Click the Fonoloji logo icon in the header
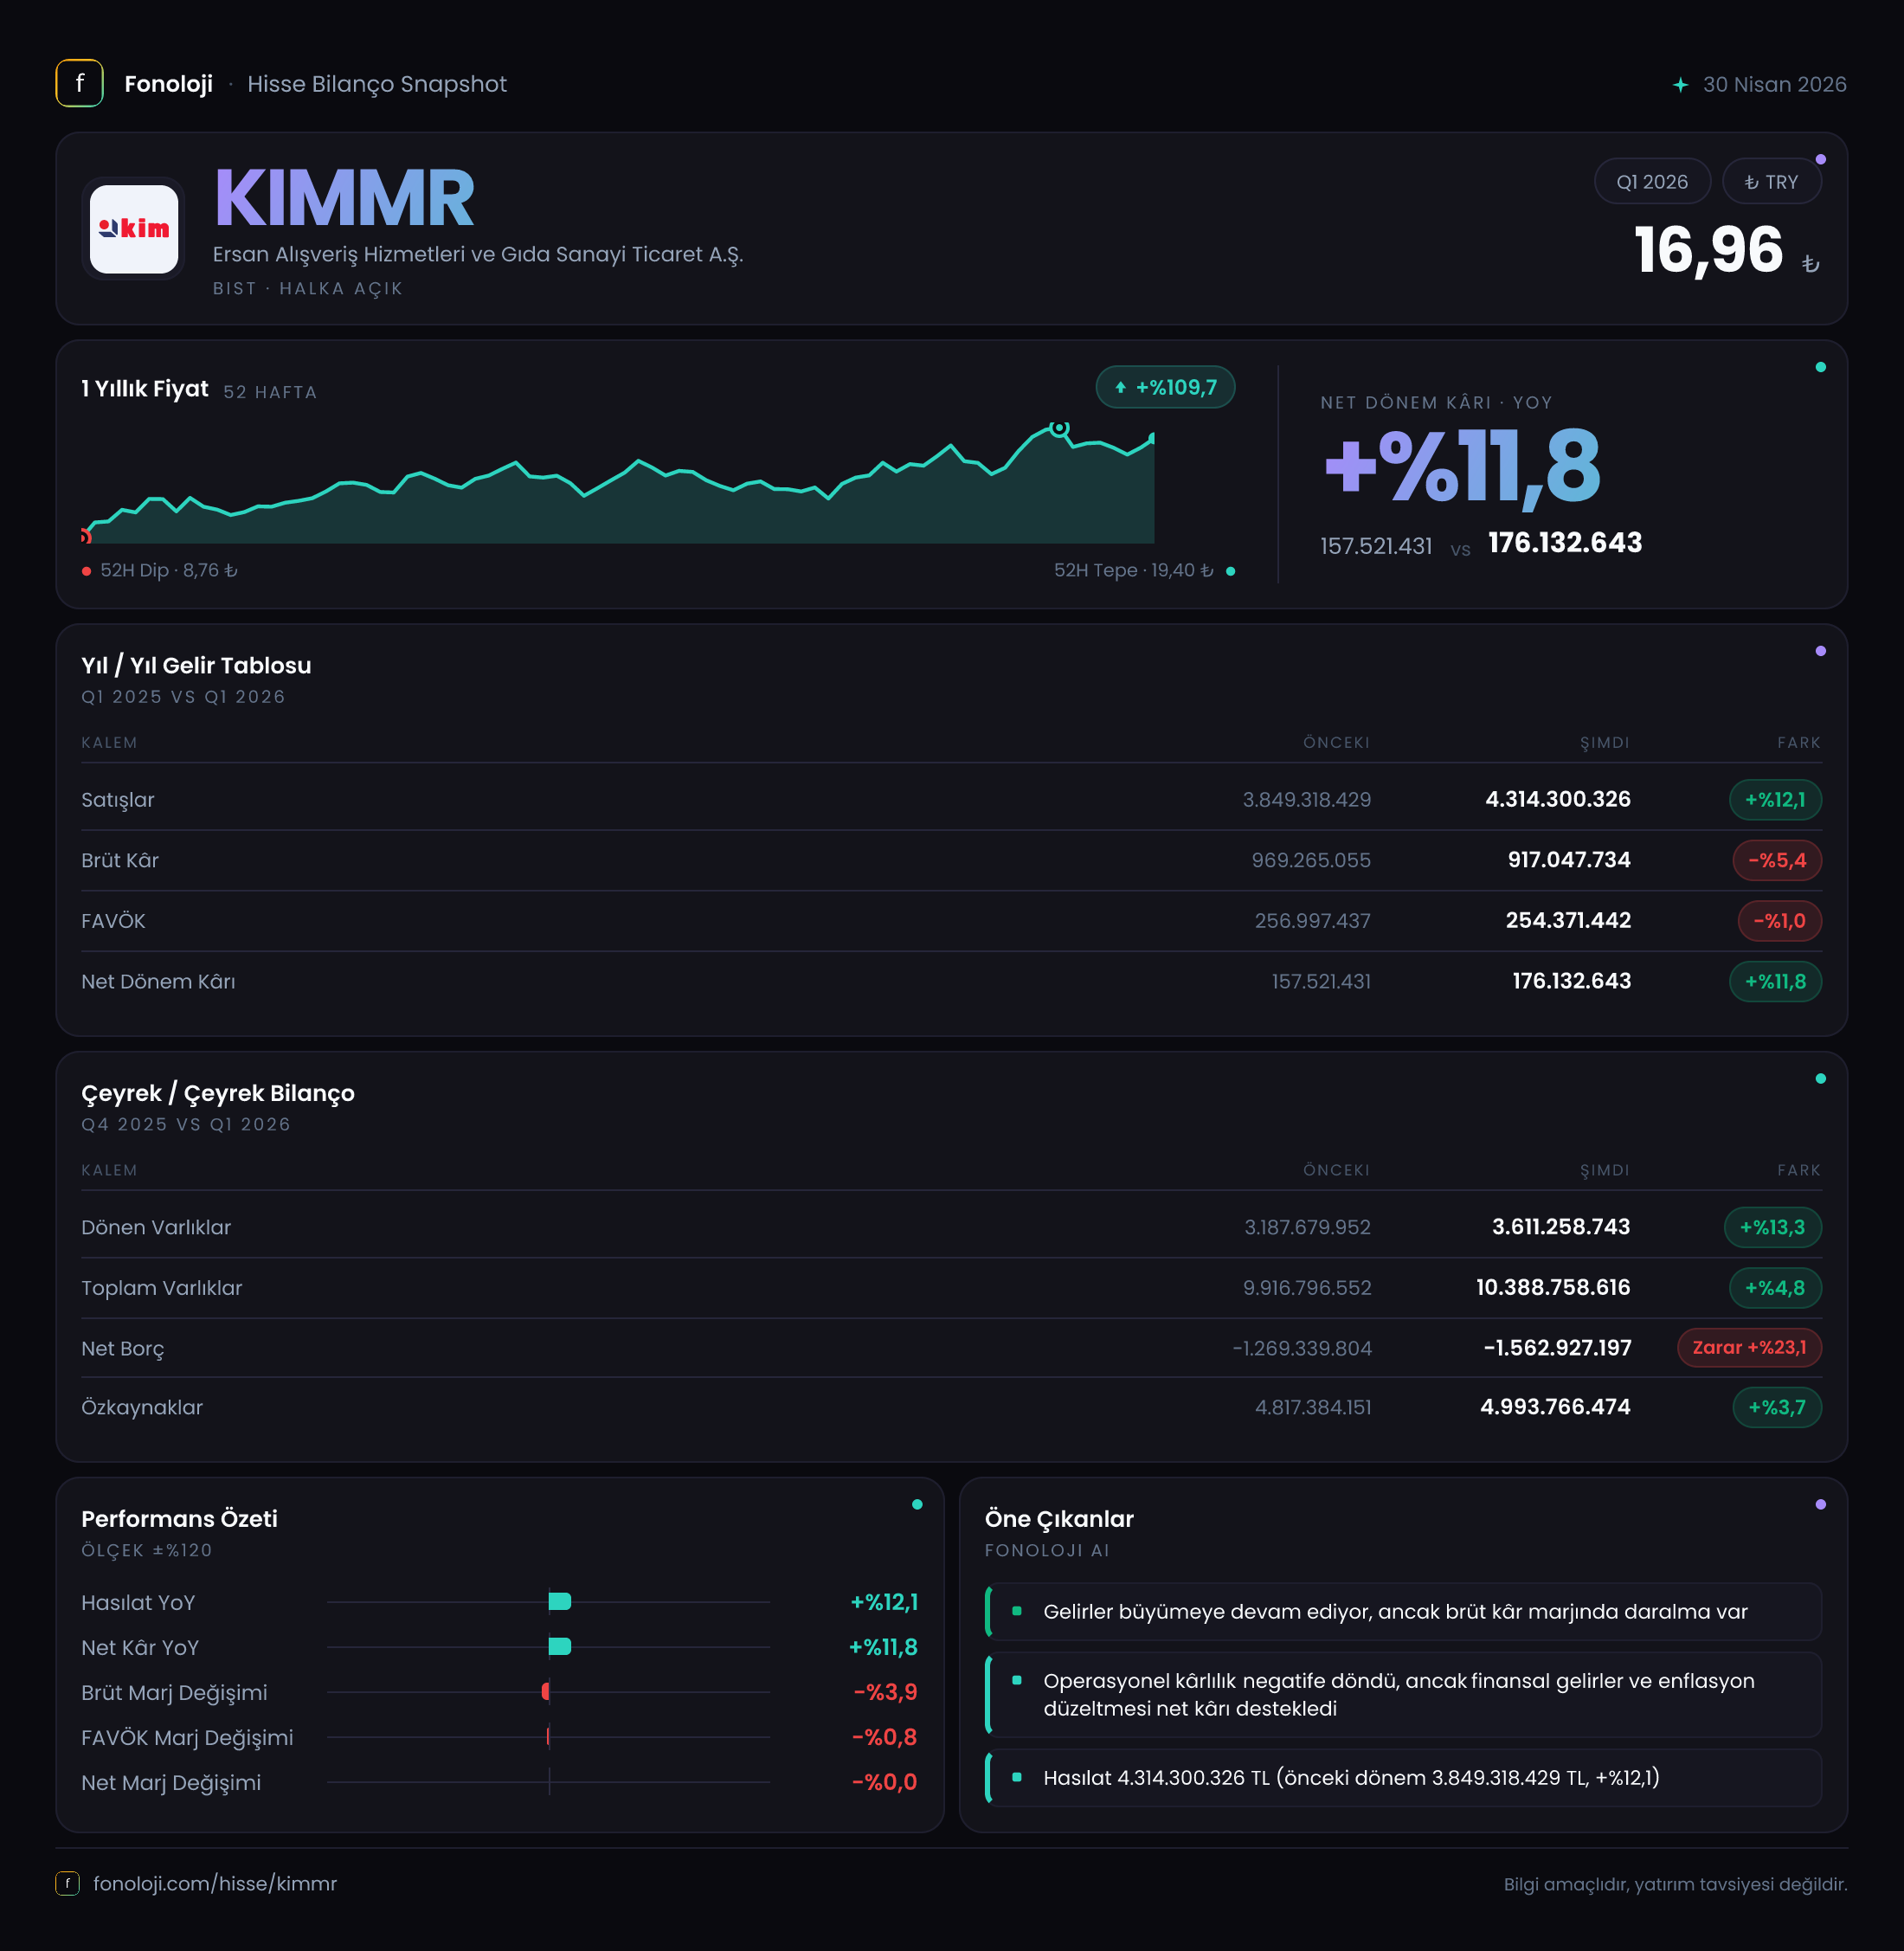The image size is (1904, 1951). [x=79, y=83]
